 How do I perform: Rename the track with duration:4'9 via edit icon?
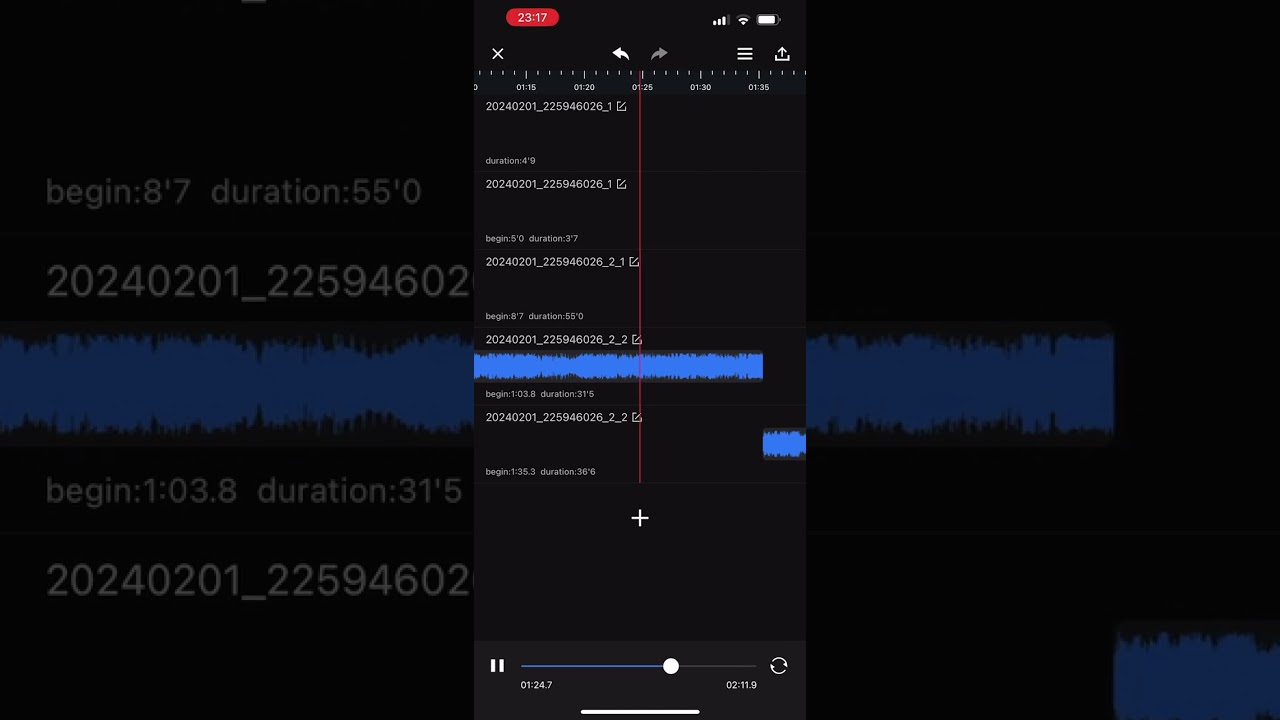tap(621, 106)
